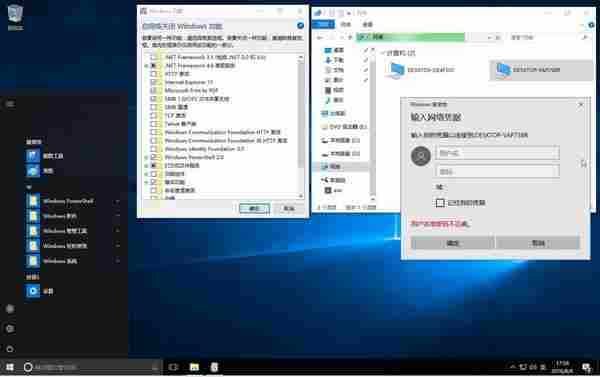Toggle the .NET Framework 3.5 checkbox
The image size is (600, 377).
point(154,57)
